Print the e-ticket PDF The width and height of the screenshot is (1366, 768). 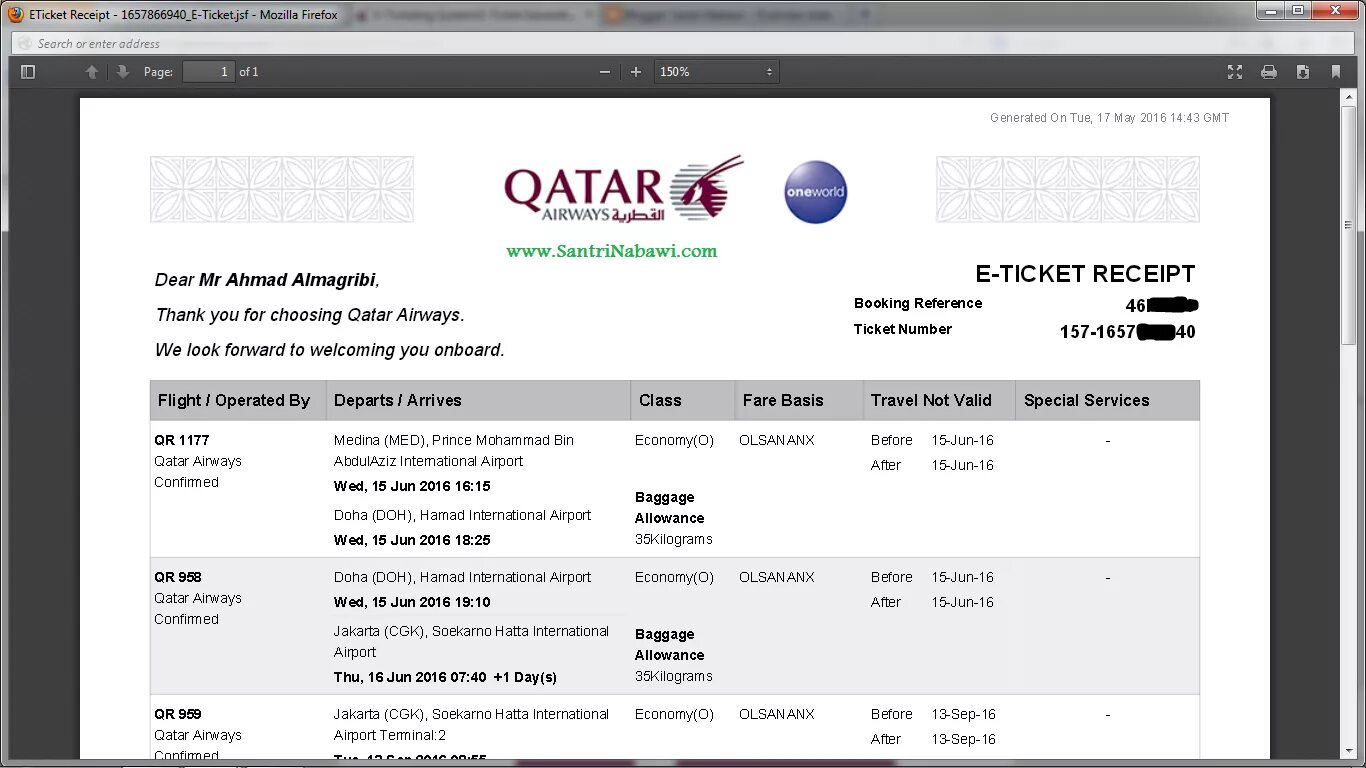[1269, 72]
